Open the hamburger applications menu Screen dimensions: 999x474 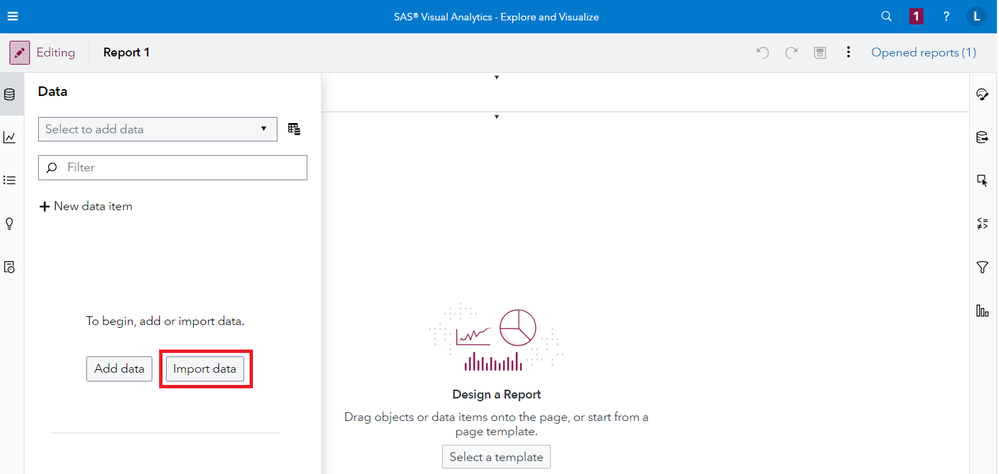(x=13, y=17)
